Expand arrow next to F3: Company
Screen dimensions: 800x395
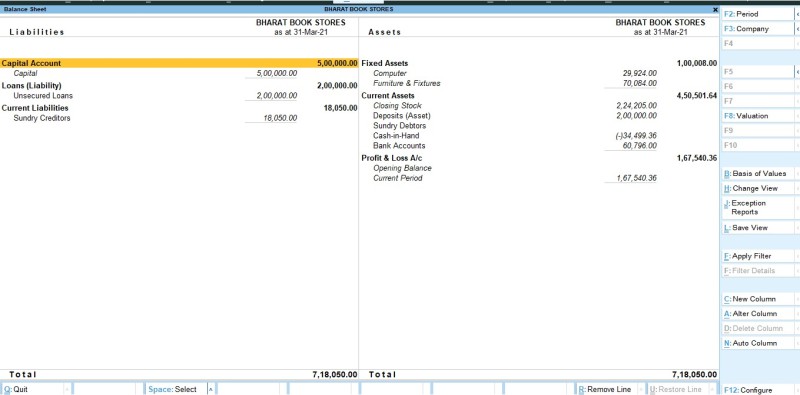pos(797,29)
